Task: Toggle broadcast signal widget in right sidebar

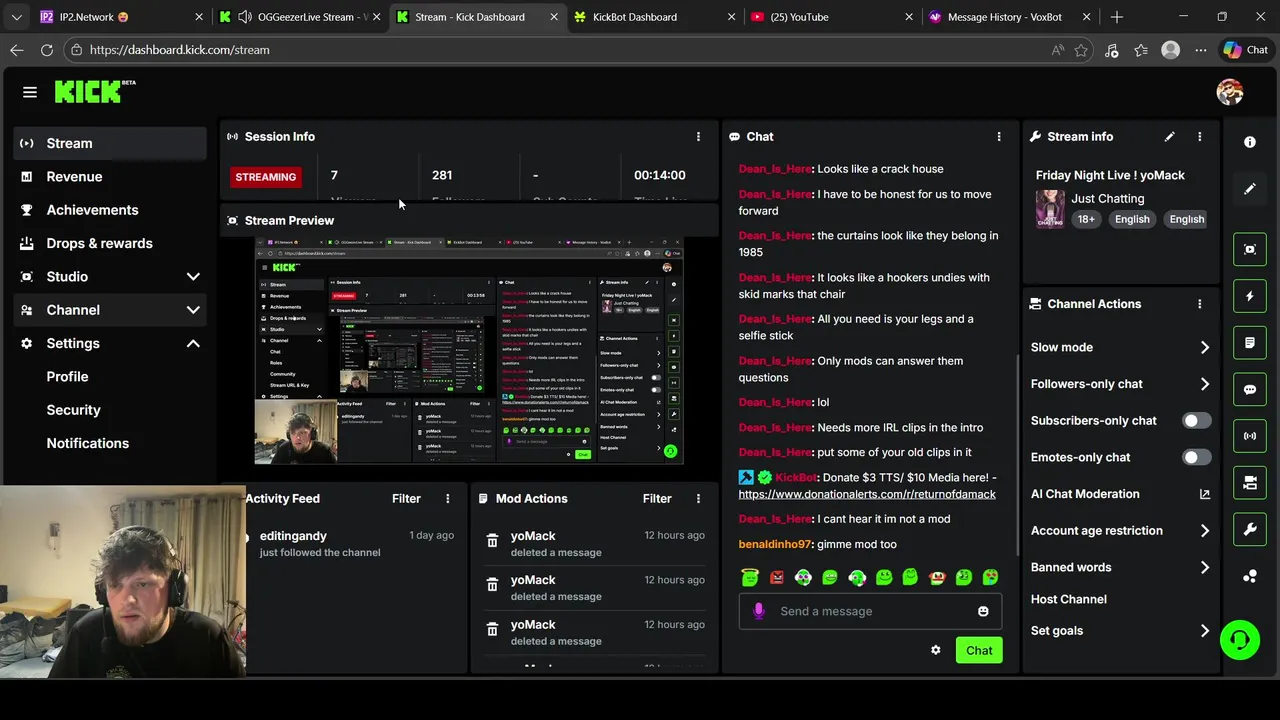Action: tap(1249, 436)
